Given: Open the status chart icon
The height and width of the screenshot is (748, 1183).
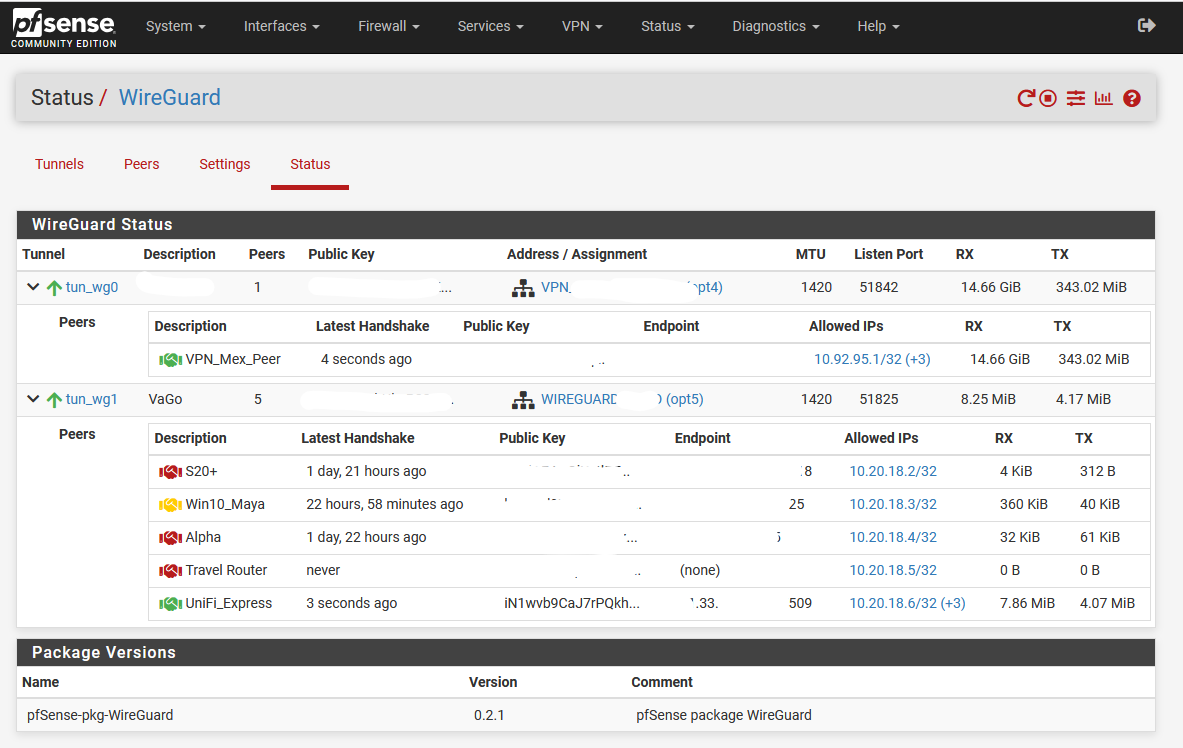Looking at the screenshot, I should click(1104, 98).
